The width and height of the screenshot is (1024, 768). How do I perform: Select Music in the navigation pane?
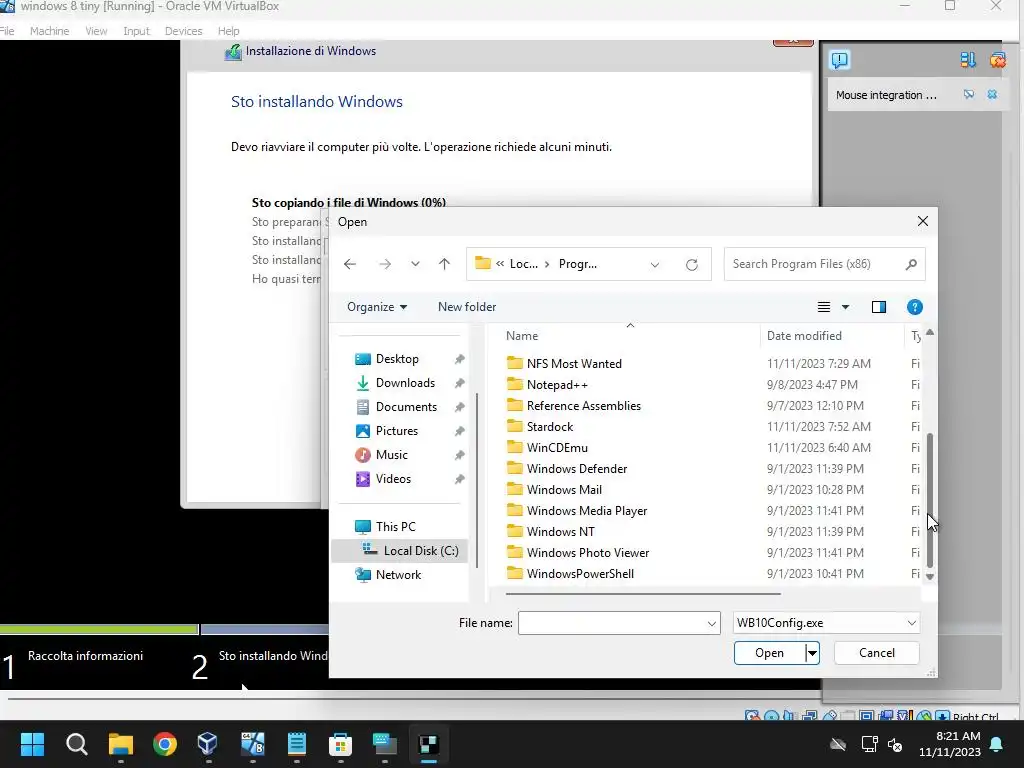(391, 455)
